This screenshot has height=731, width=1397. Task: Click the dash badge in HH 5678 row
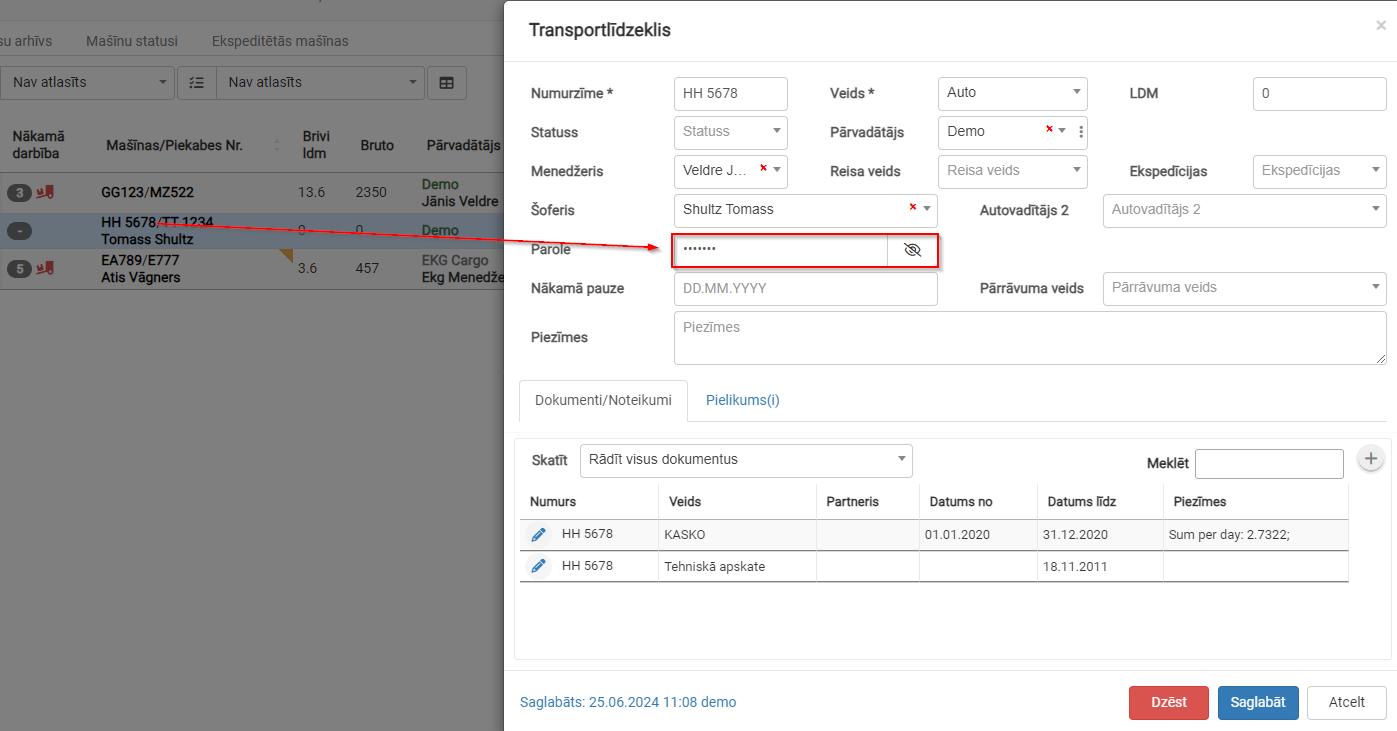[19, 231]
